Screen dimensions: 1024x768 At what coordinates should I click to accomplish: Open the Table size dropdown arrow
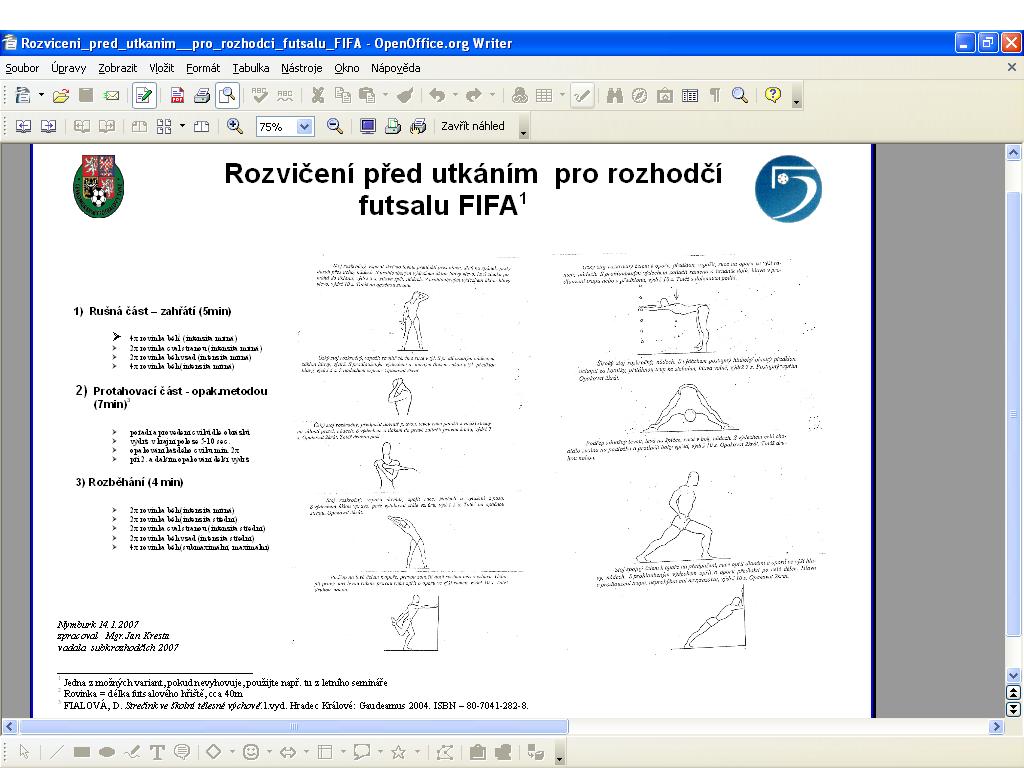click(562, 95)
